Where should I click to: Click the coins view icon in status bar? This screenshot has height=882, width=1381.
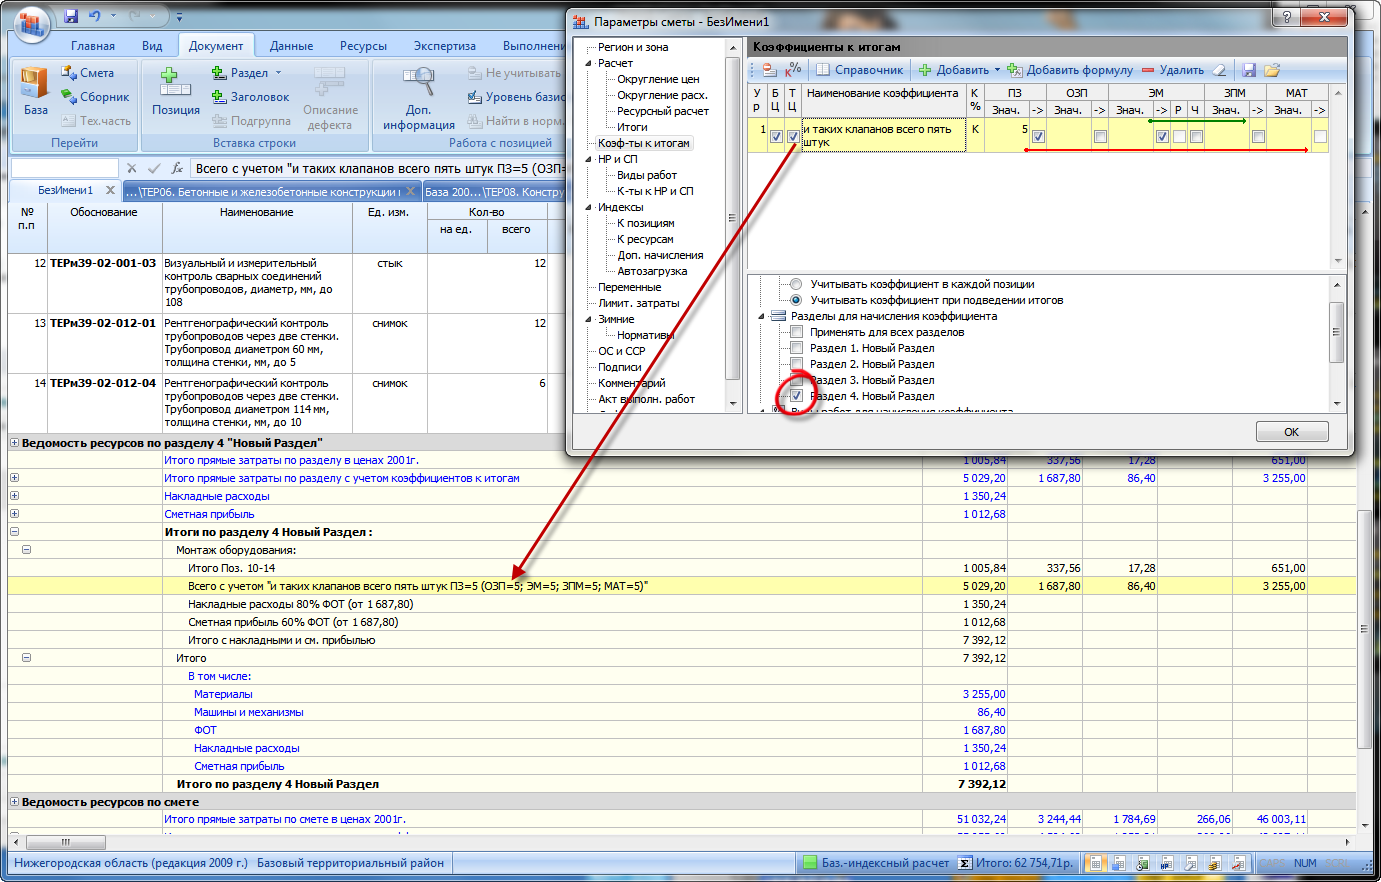point(1215,863)
